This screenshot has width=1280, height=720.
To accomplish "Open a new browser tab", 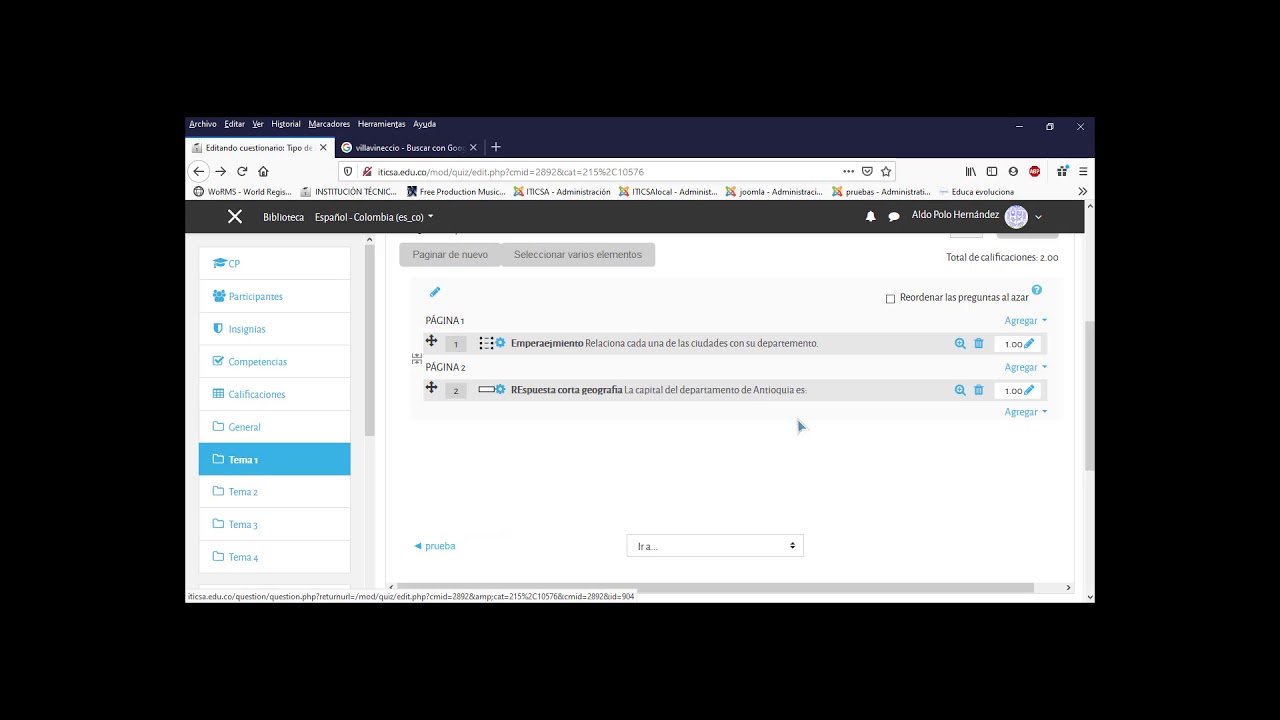I will click(496, 147).
